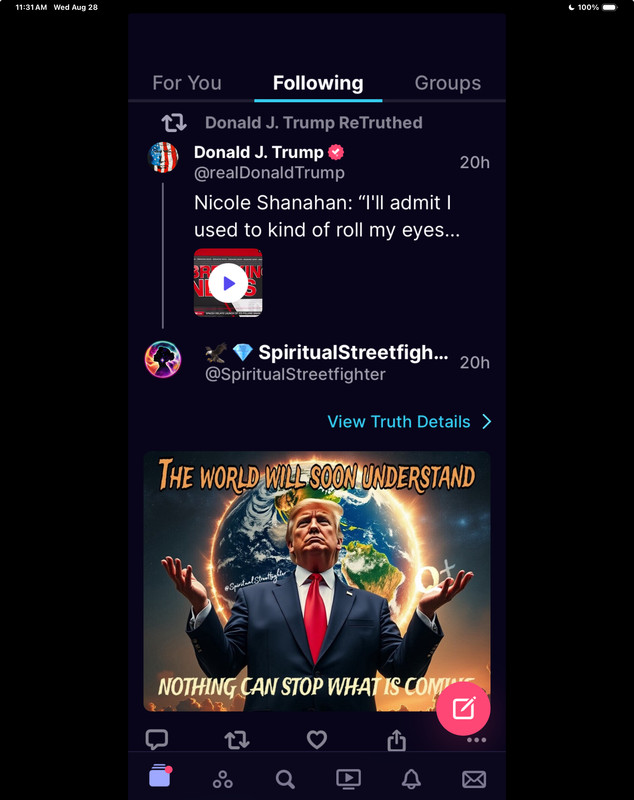Open the groups icon in bottom navigation
Screen dimensions: 634x800
223,779
